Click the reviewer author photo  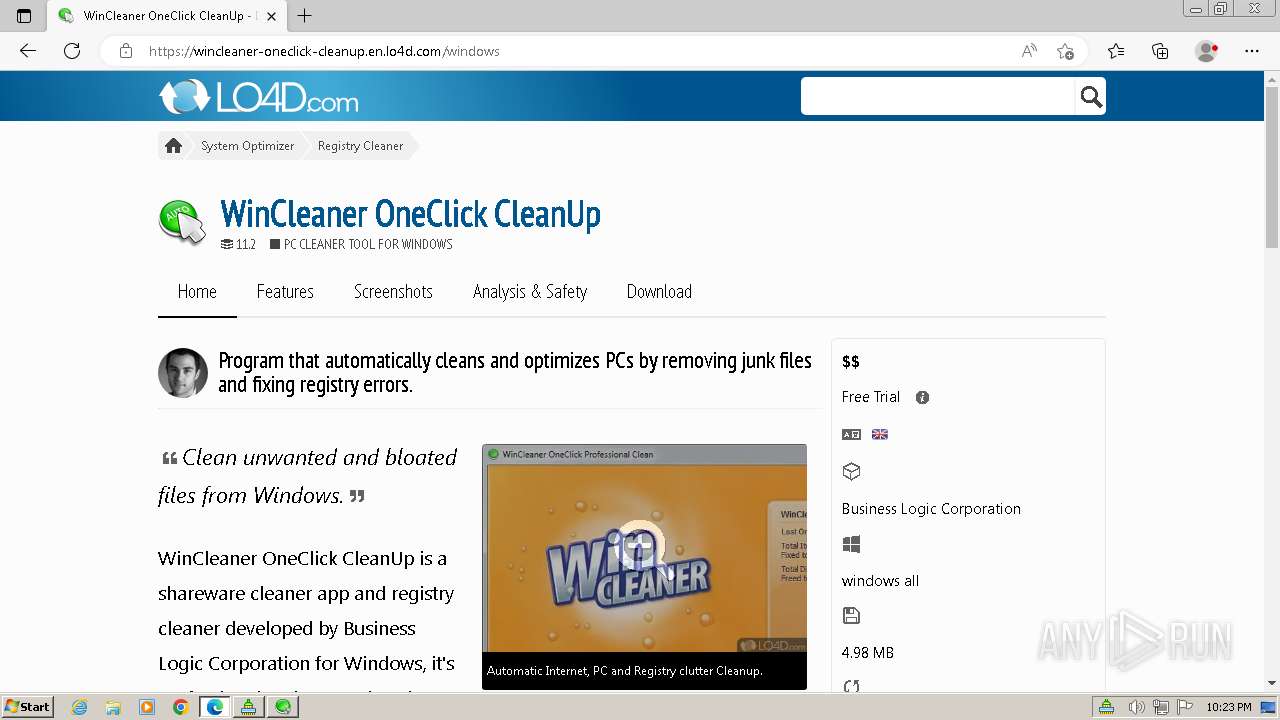click(183, 373)
